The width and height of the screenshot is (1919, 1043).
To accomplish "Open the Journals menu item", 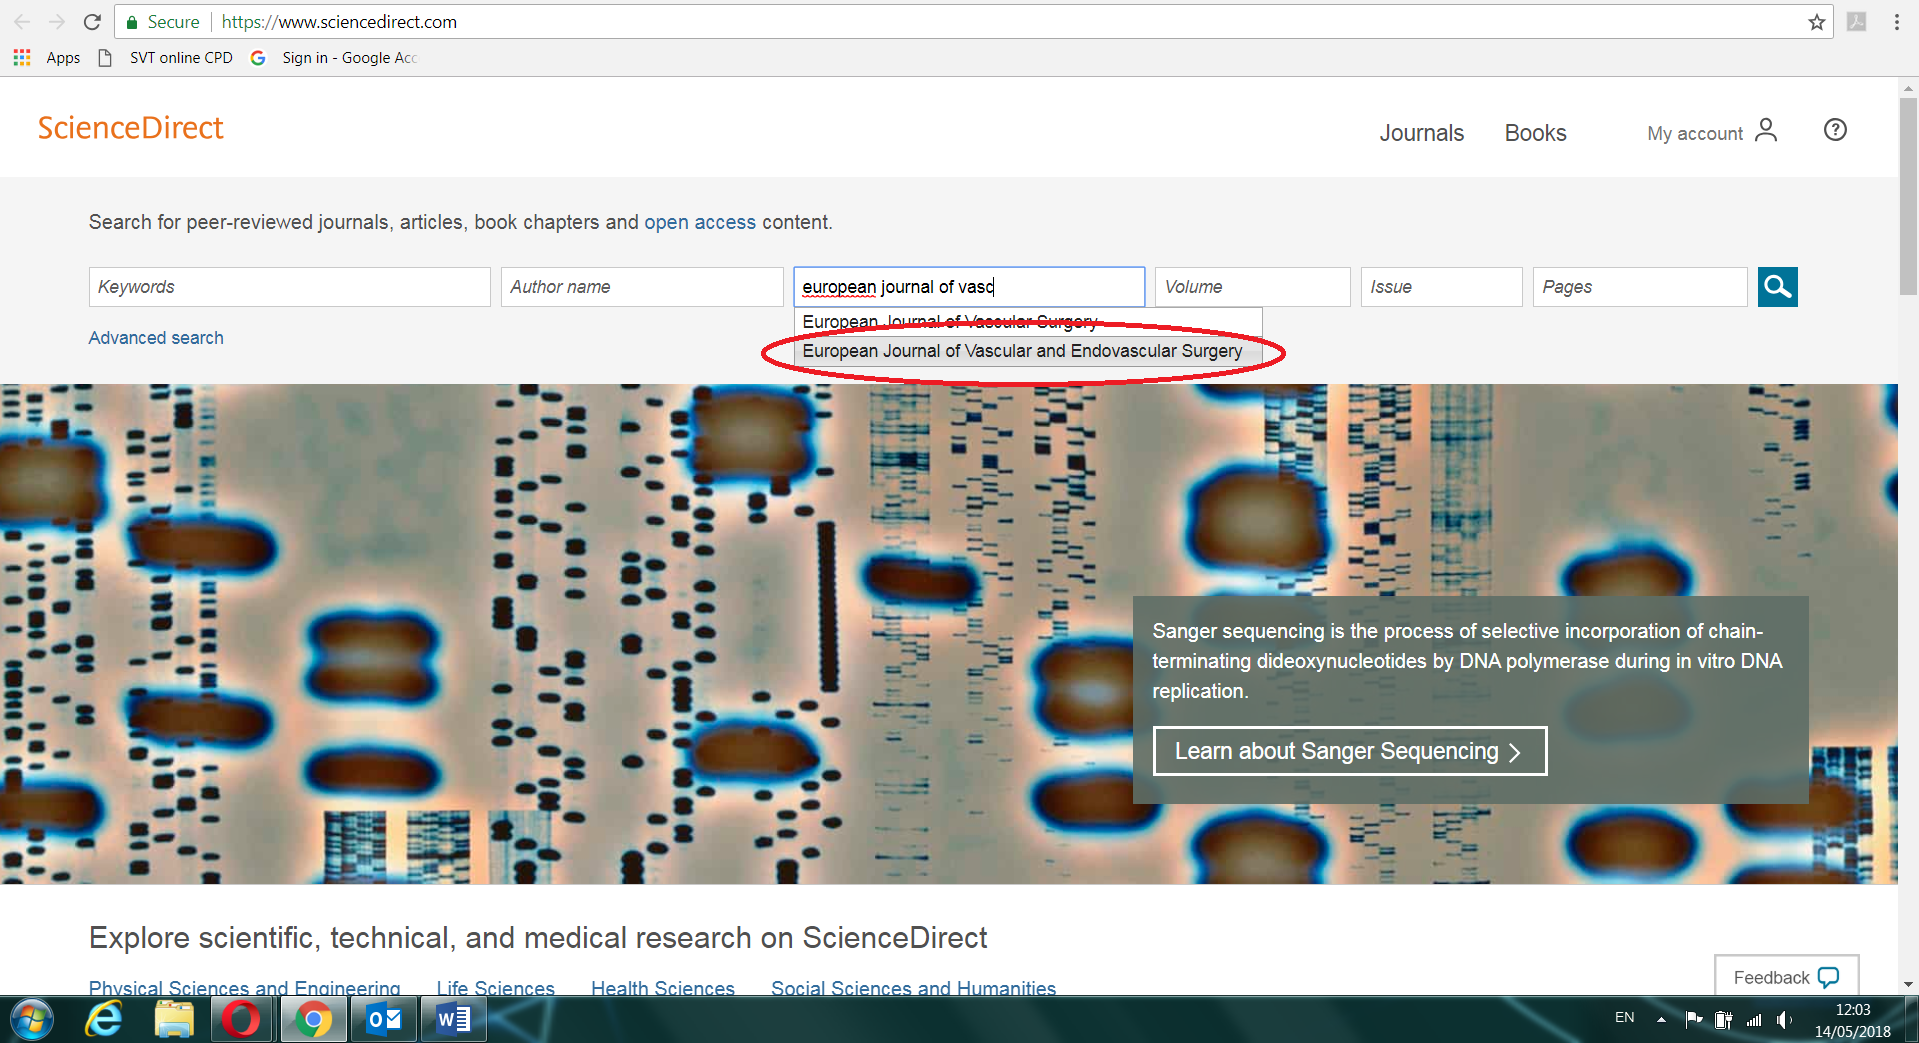I will (x=1421, y=133).
